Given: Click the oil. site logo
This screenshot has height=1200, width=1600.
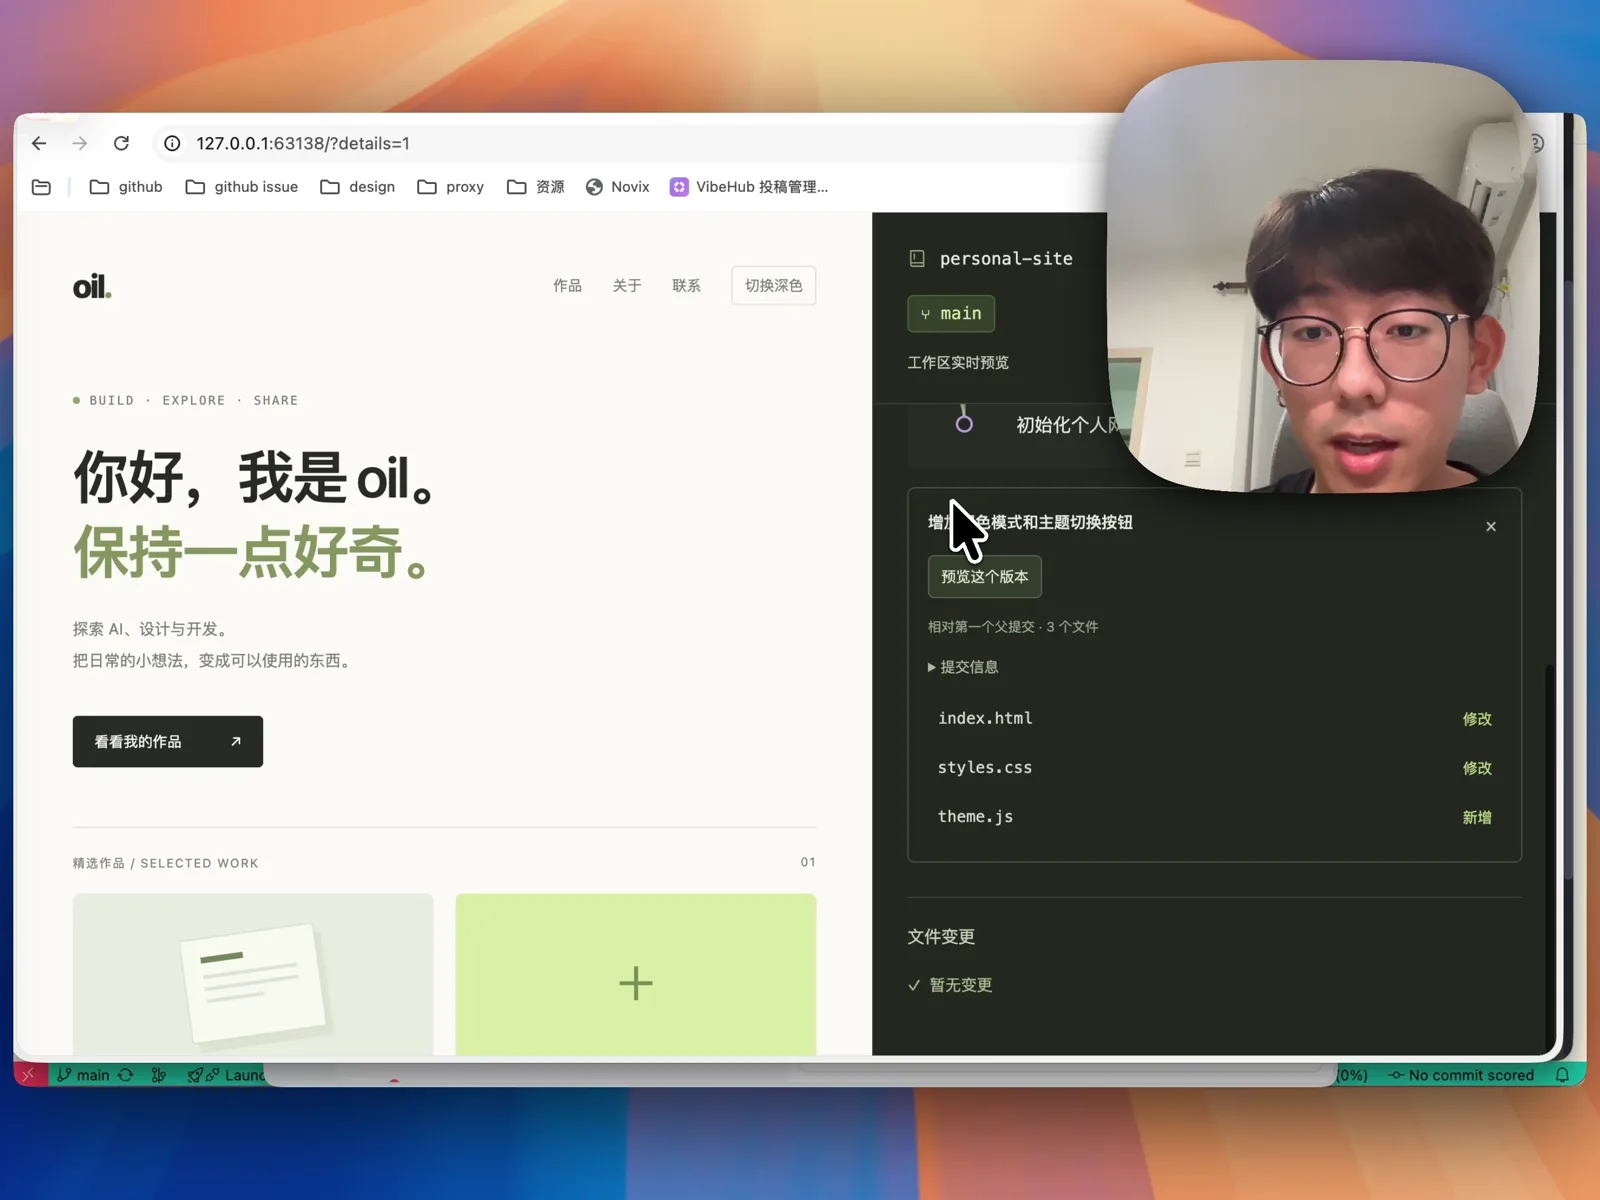Looking at the screenshot, I should pos(92,287).
